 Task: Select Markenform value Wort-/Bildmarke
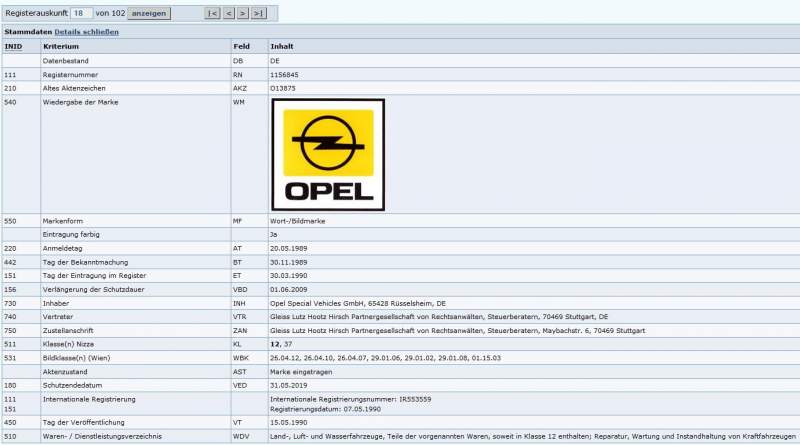coord(297,221)
